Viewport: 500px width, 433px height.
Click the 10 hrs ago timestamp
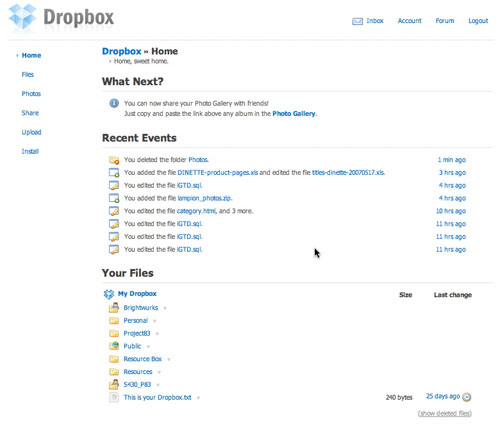coord(451,211)
